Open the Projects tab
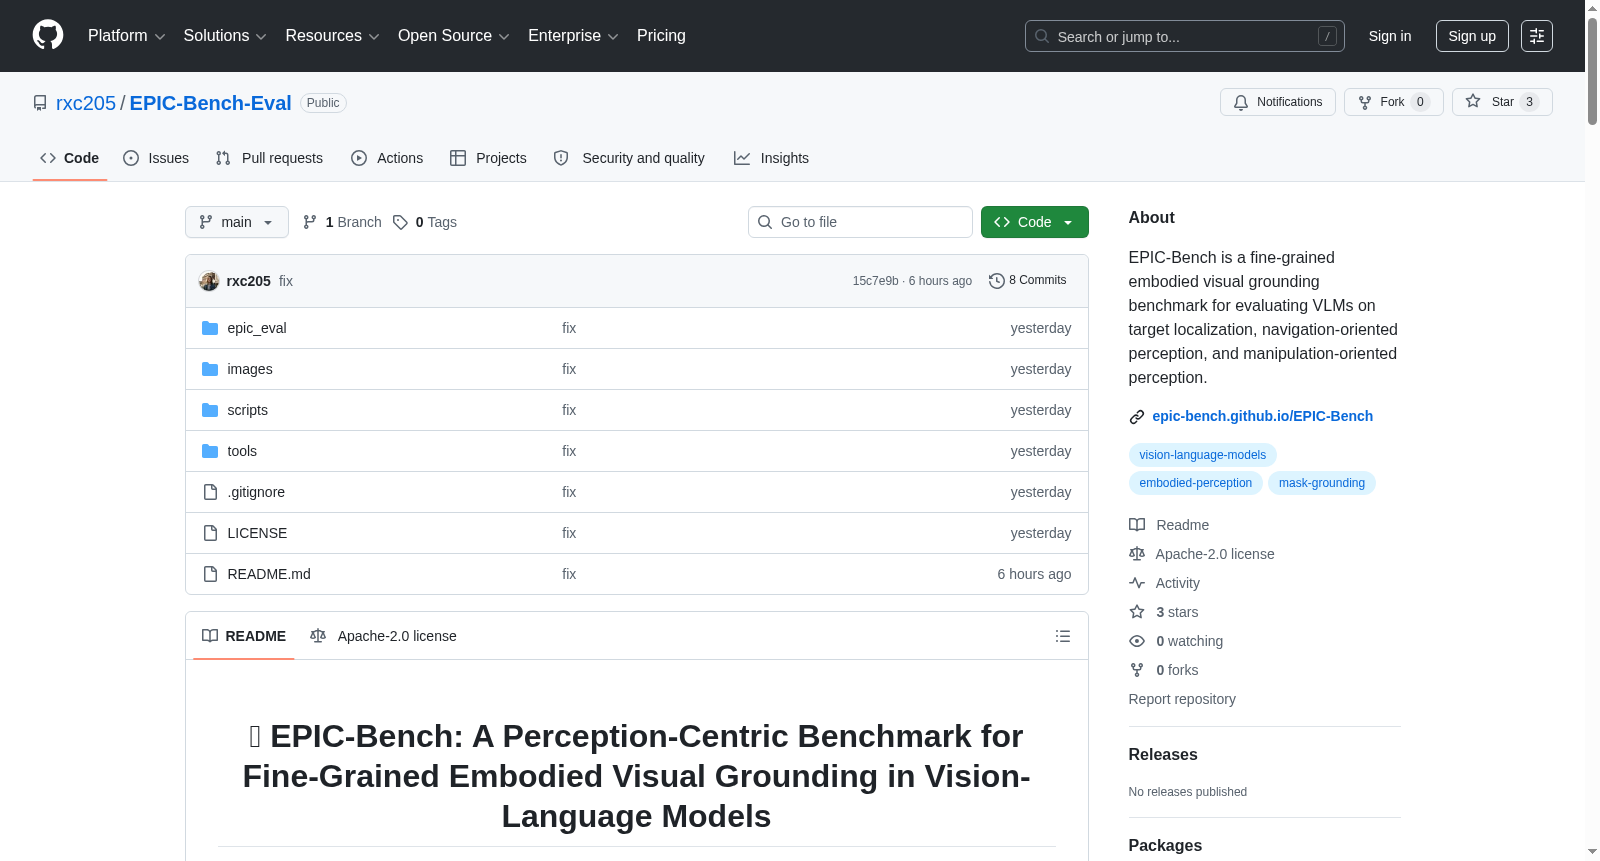 point(488,158)
